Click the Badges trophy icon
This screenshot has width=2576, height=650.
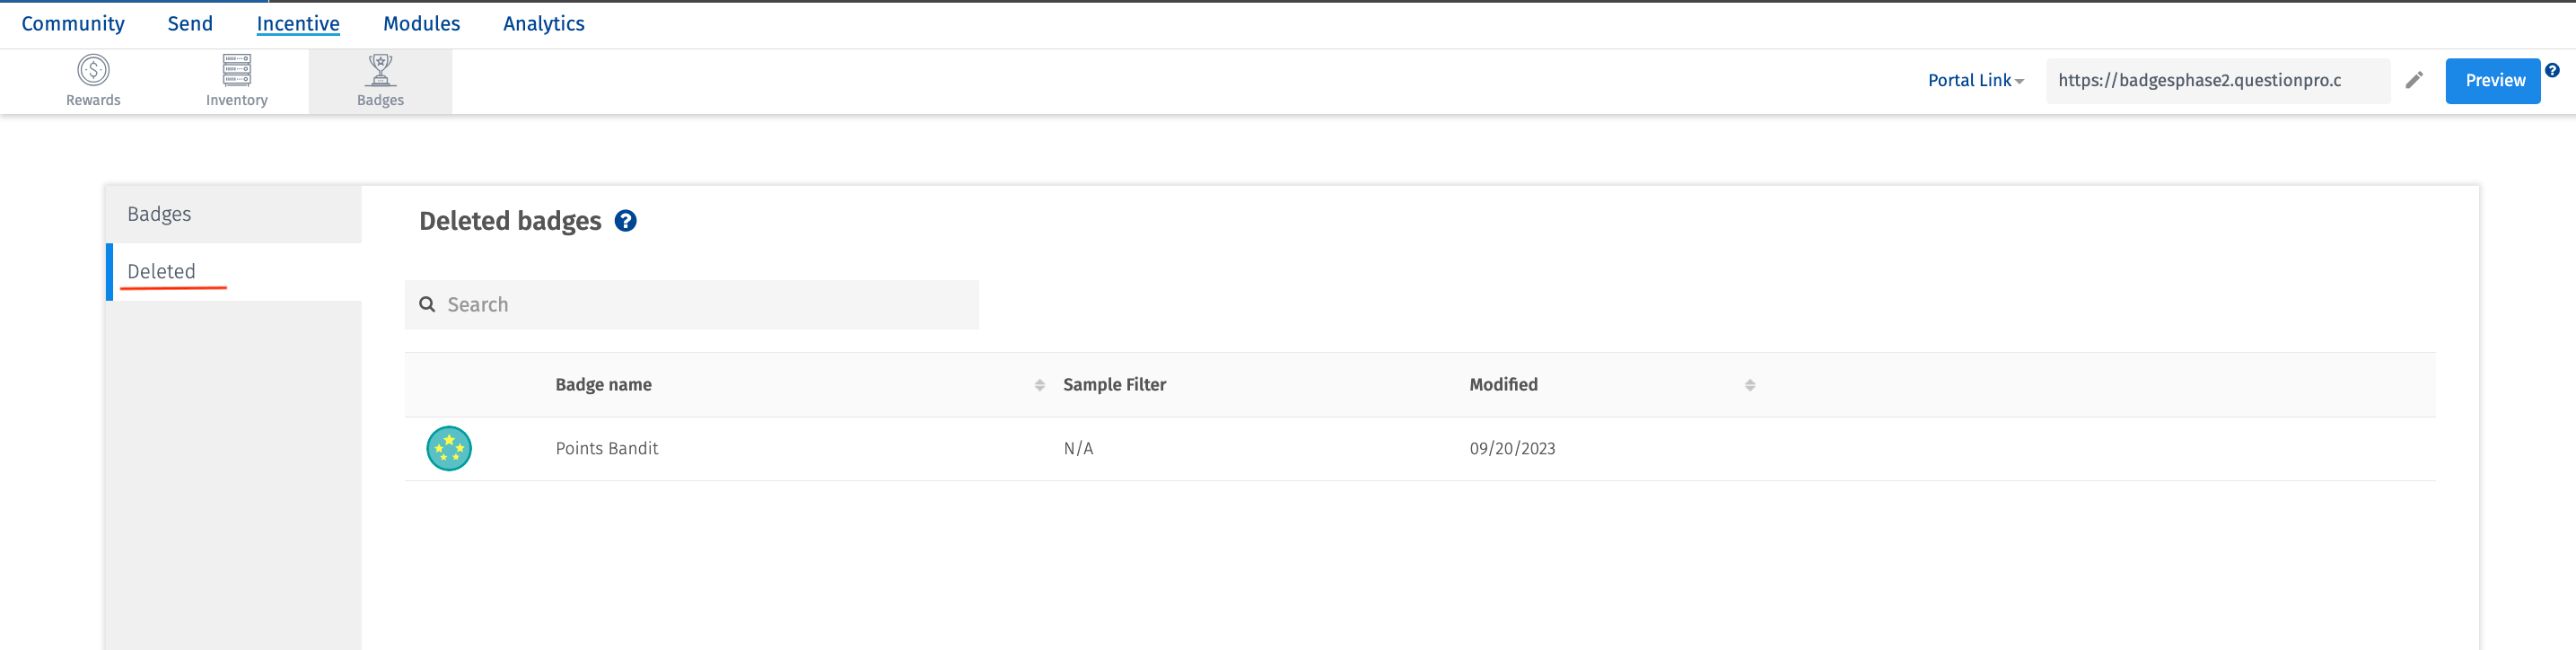[x=380, y=70]
